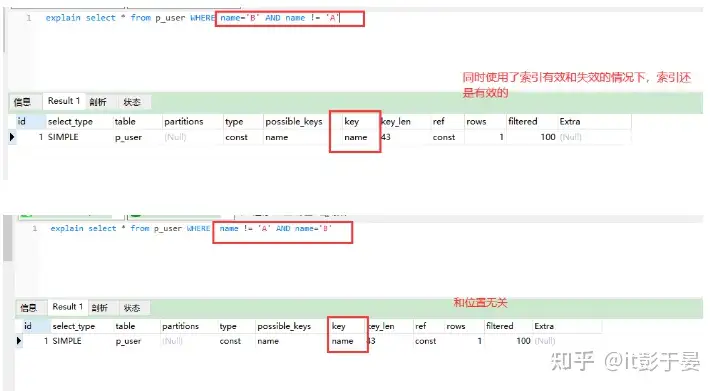718x391 pixels.
Task: Click the ref column header in upper grid
Action: click(447, 121)
